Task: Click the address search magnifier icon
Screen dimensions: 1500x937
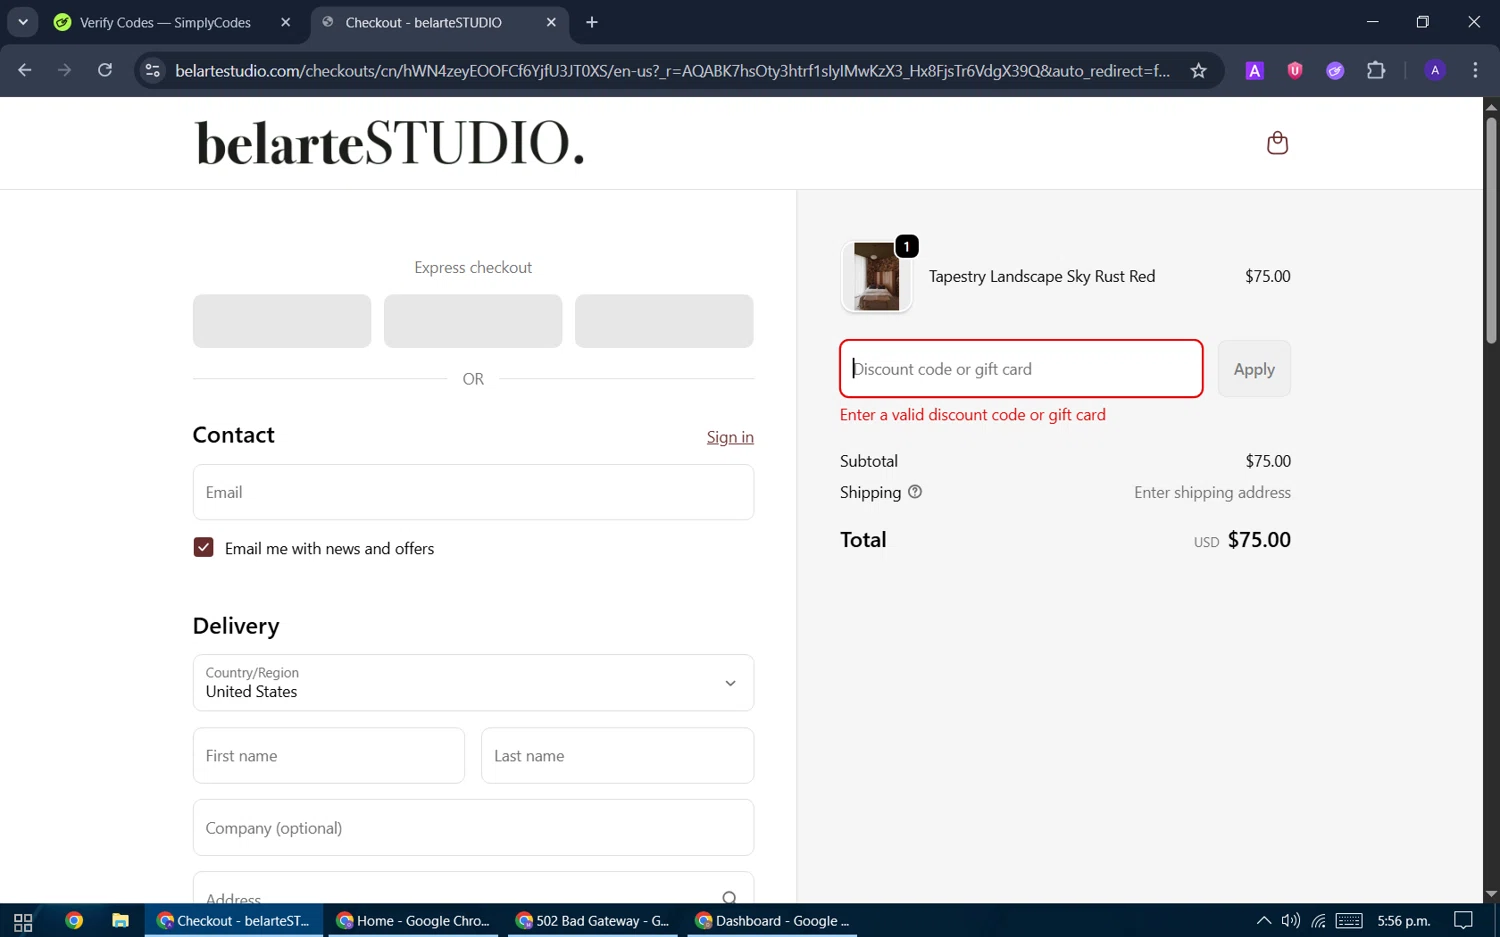Action: 729,898
